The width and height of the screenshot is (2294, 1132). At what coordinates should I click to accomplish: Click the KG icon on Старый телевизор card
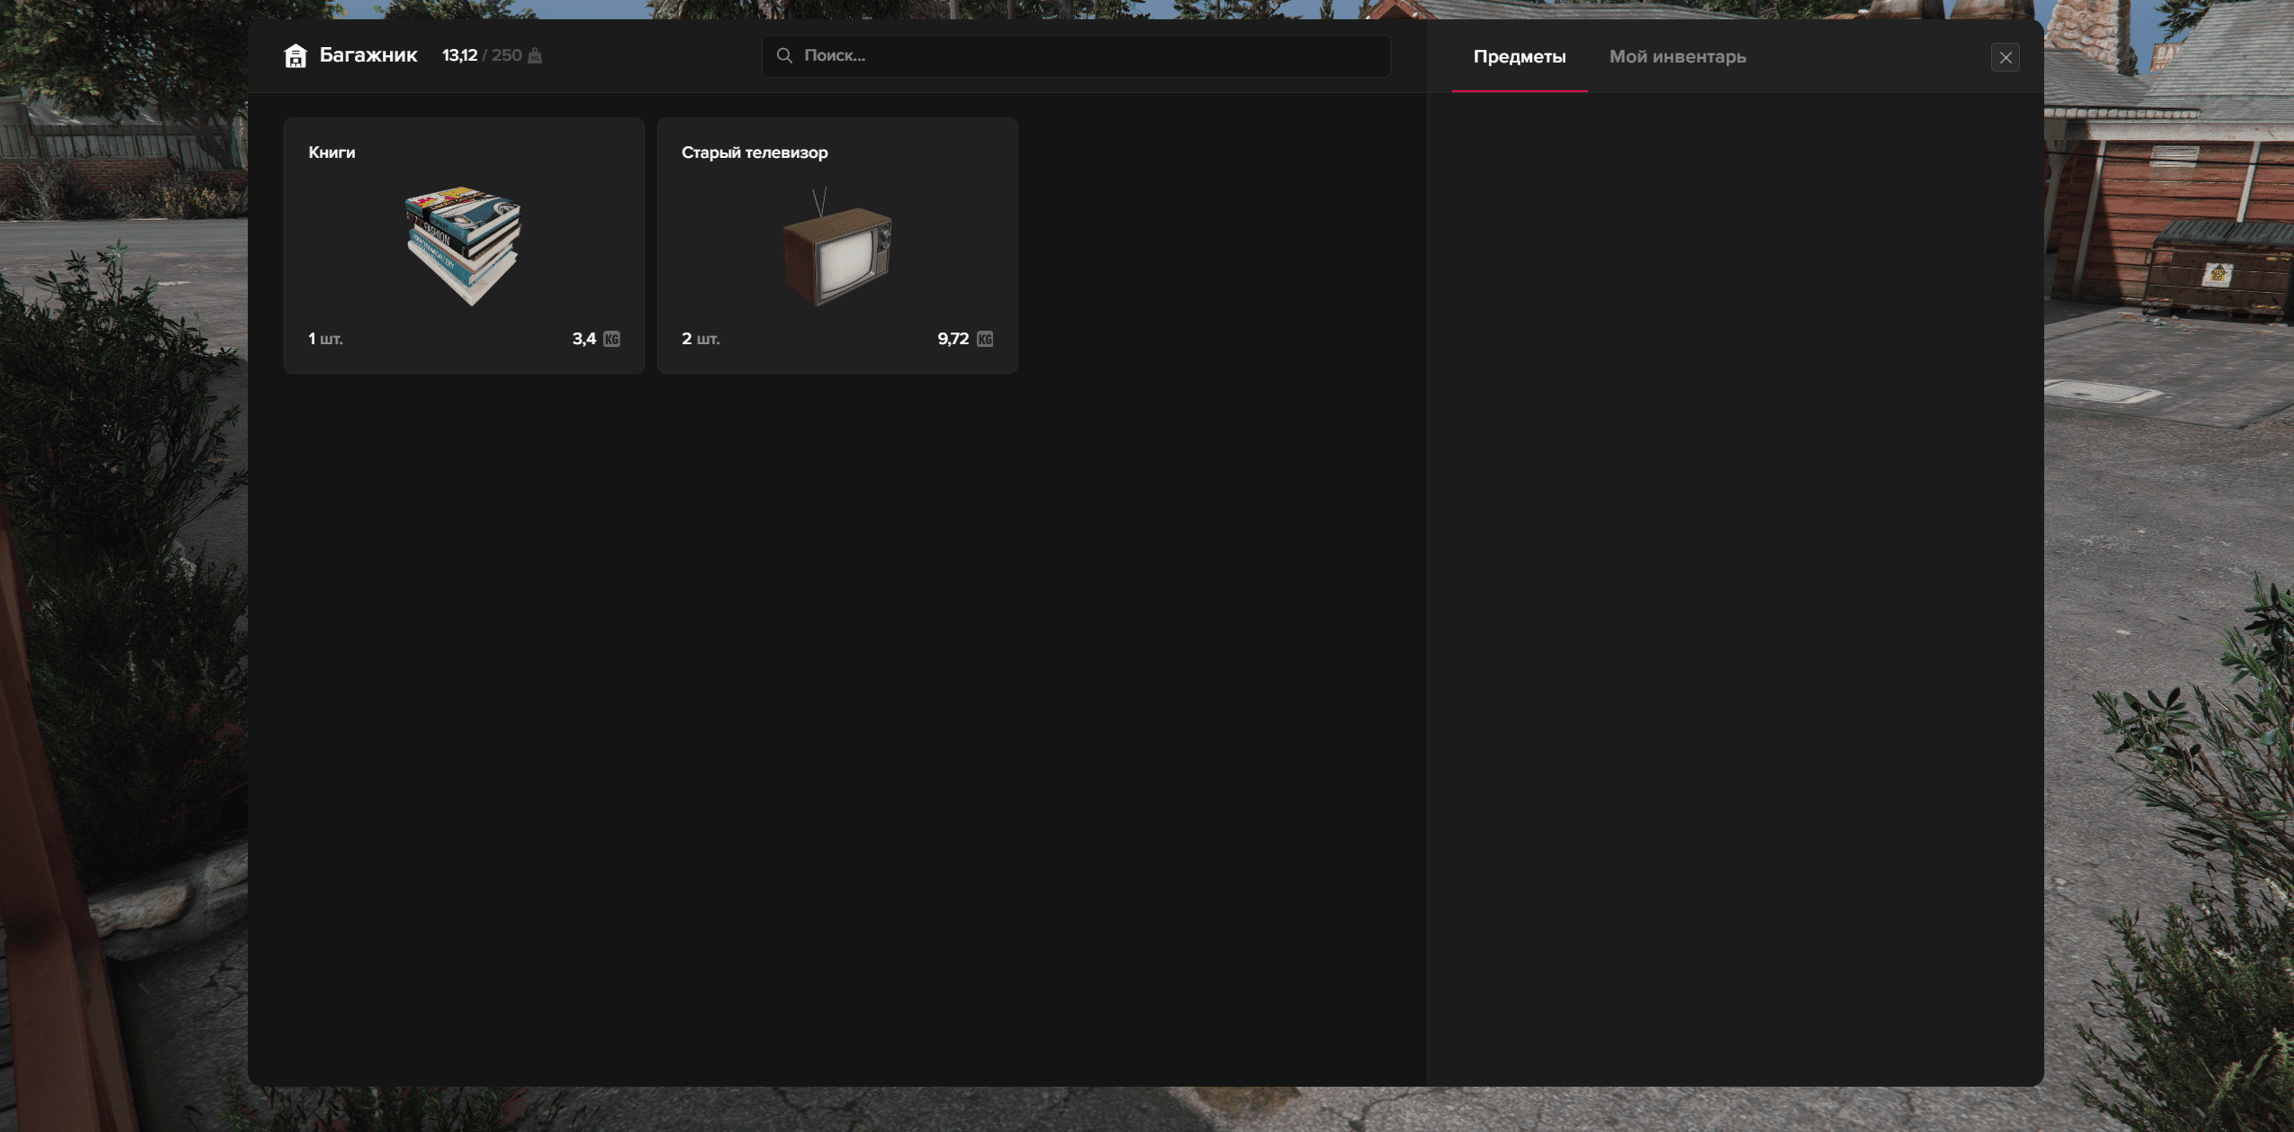[985, 339]
